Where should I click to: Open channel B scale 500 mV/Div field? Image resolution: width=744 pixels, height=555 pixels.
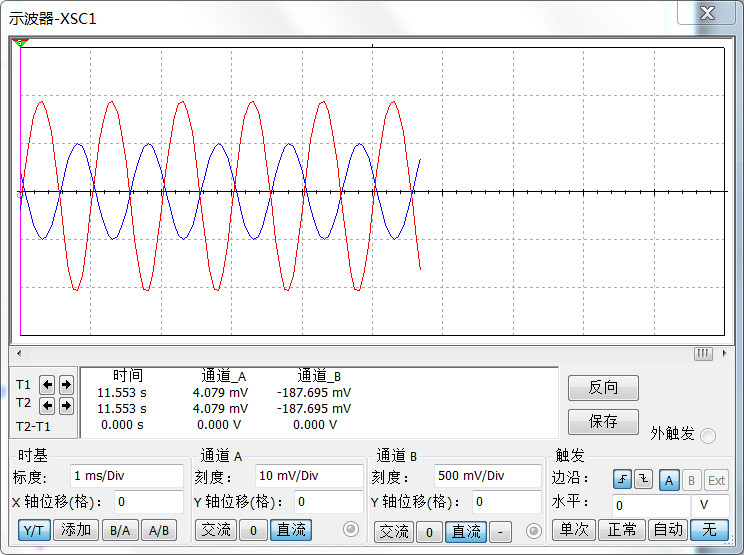tap(486, 476)
